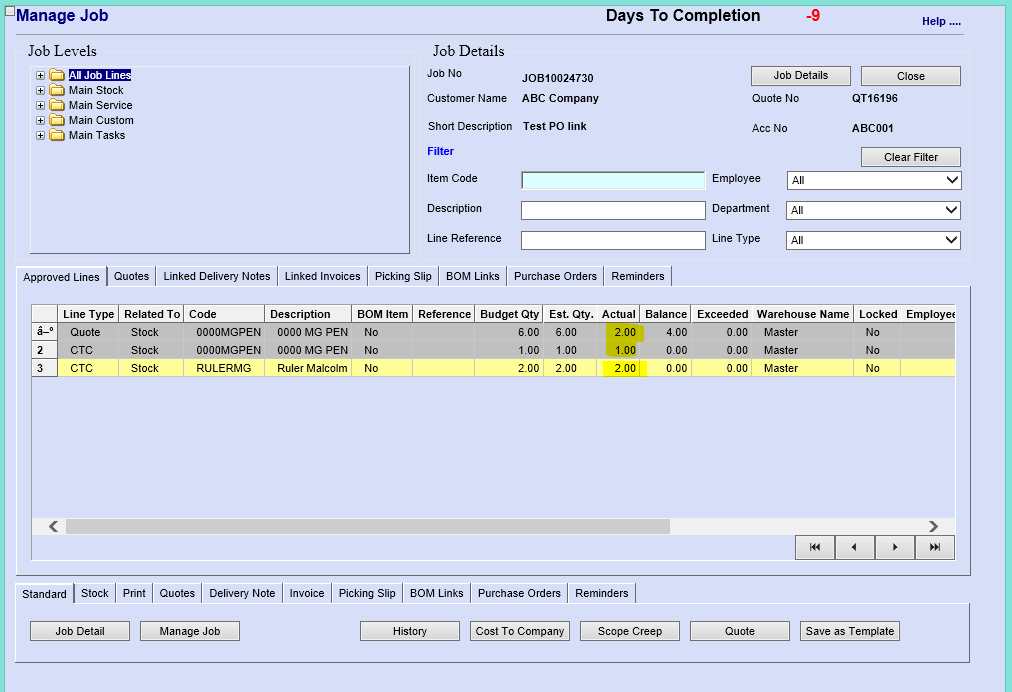Go to previous record arrow button

click(854, 547)
